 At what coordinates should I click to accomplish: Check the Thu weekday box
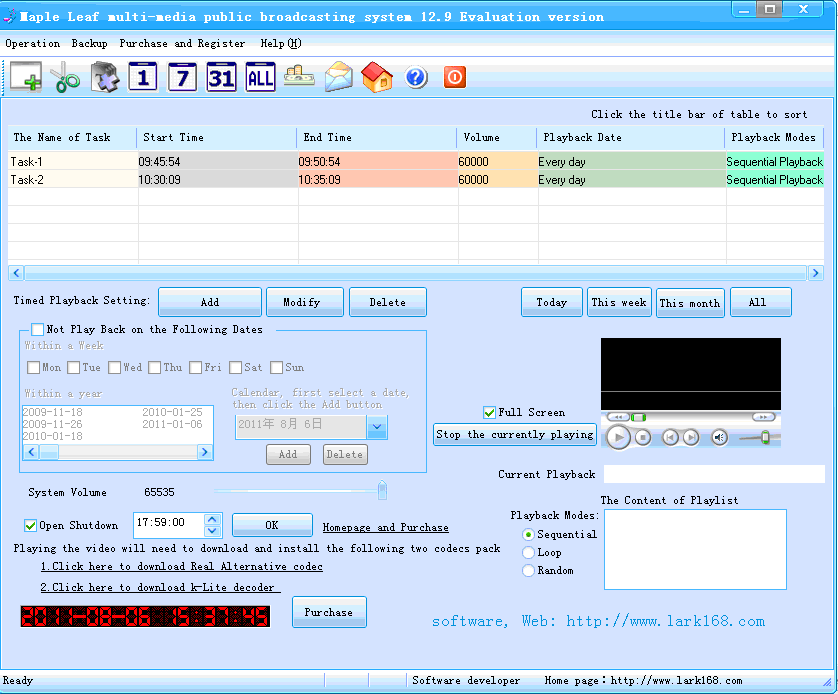click(154, 368)
